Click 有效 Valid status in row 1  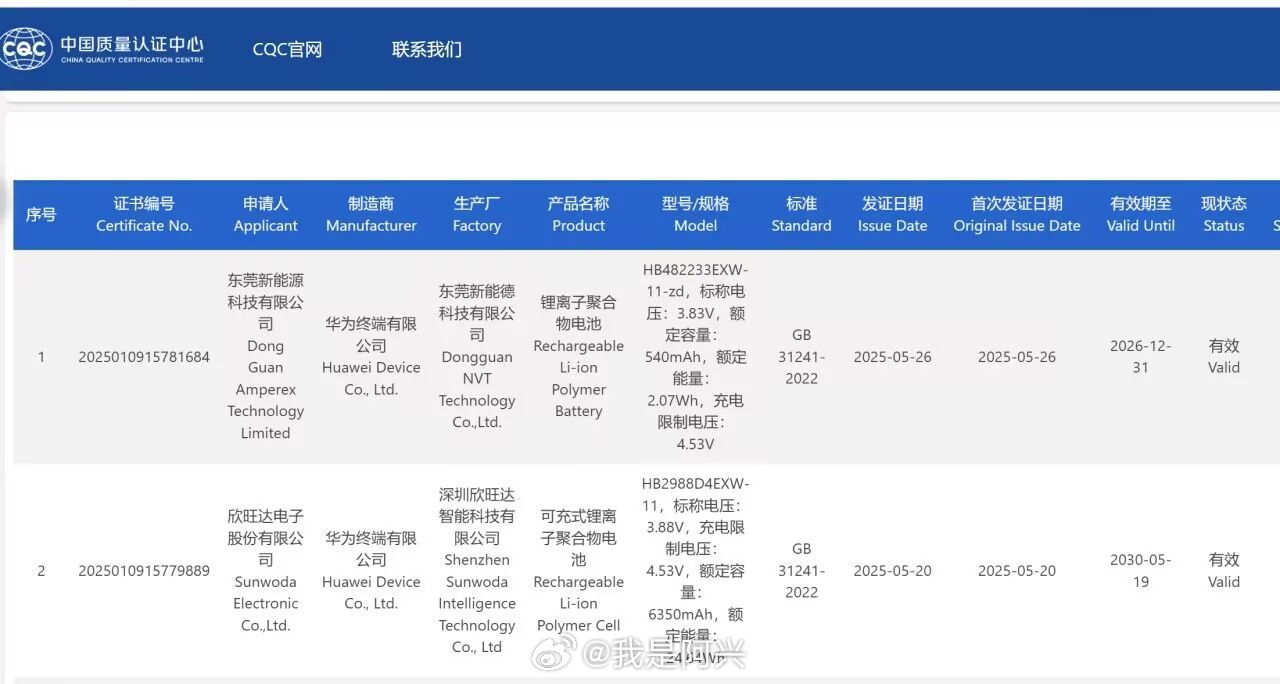[x=1224, y=357]
